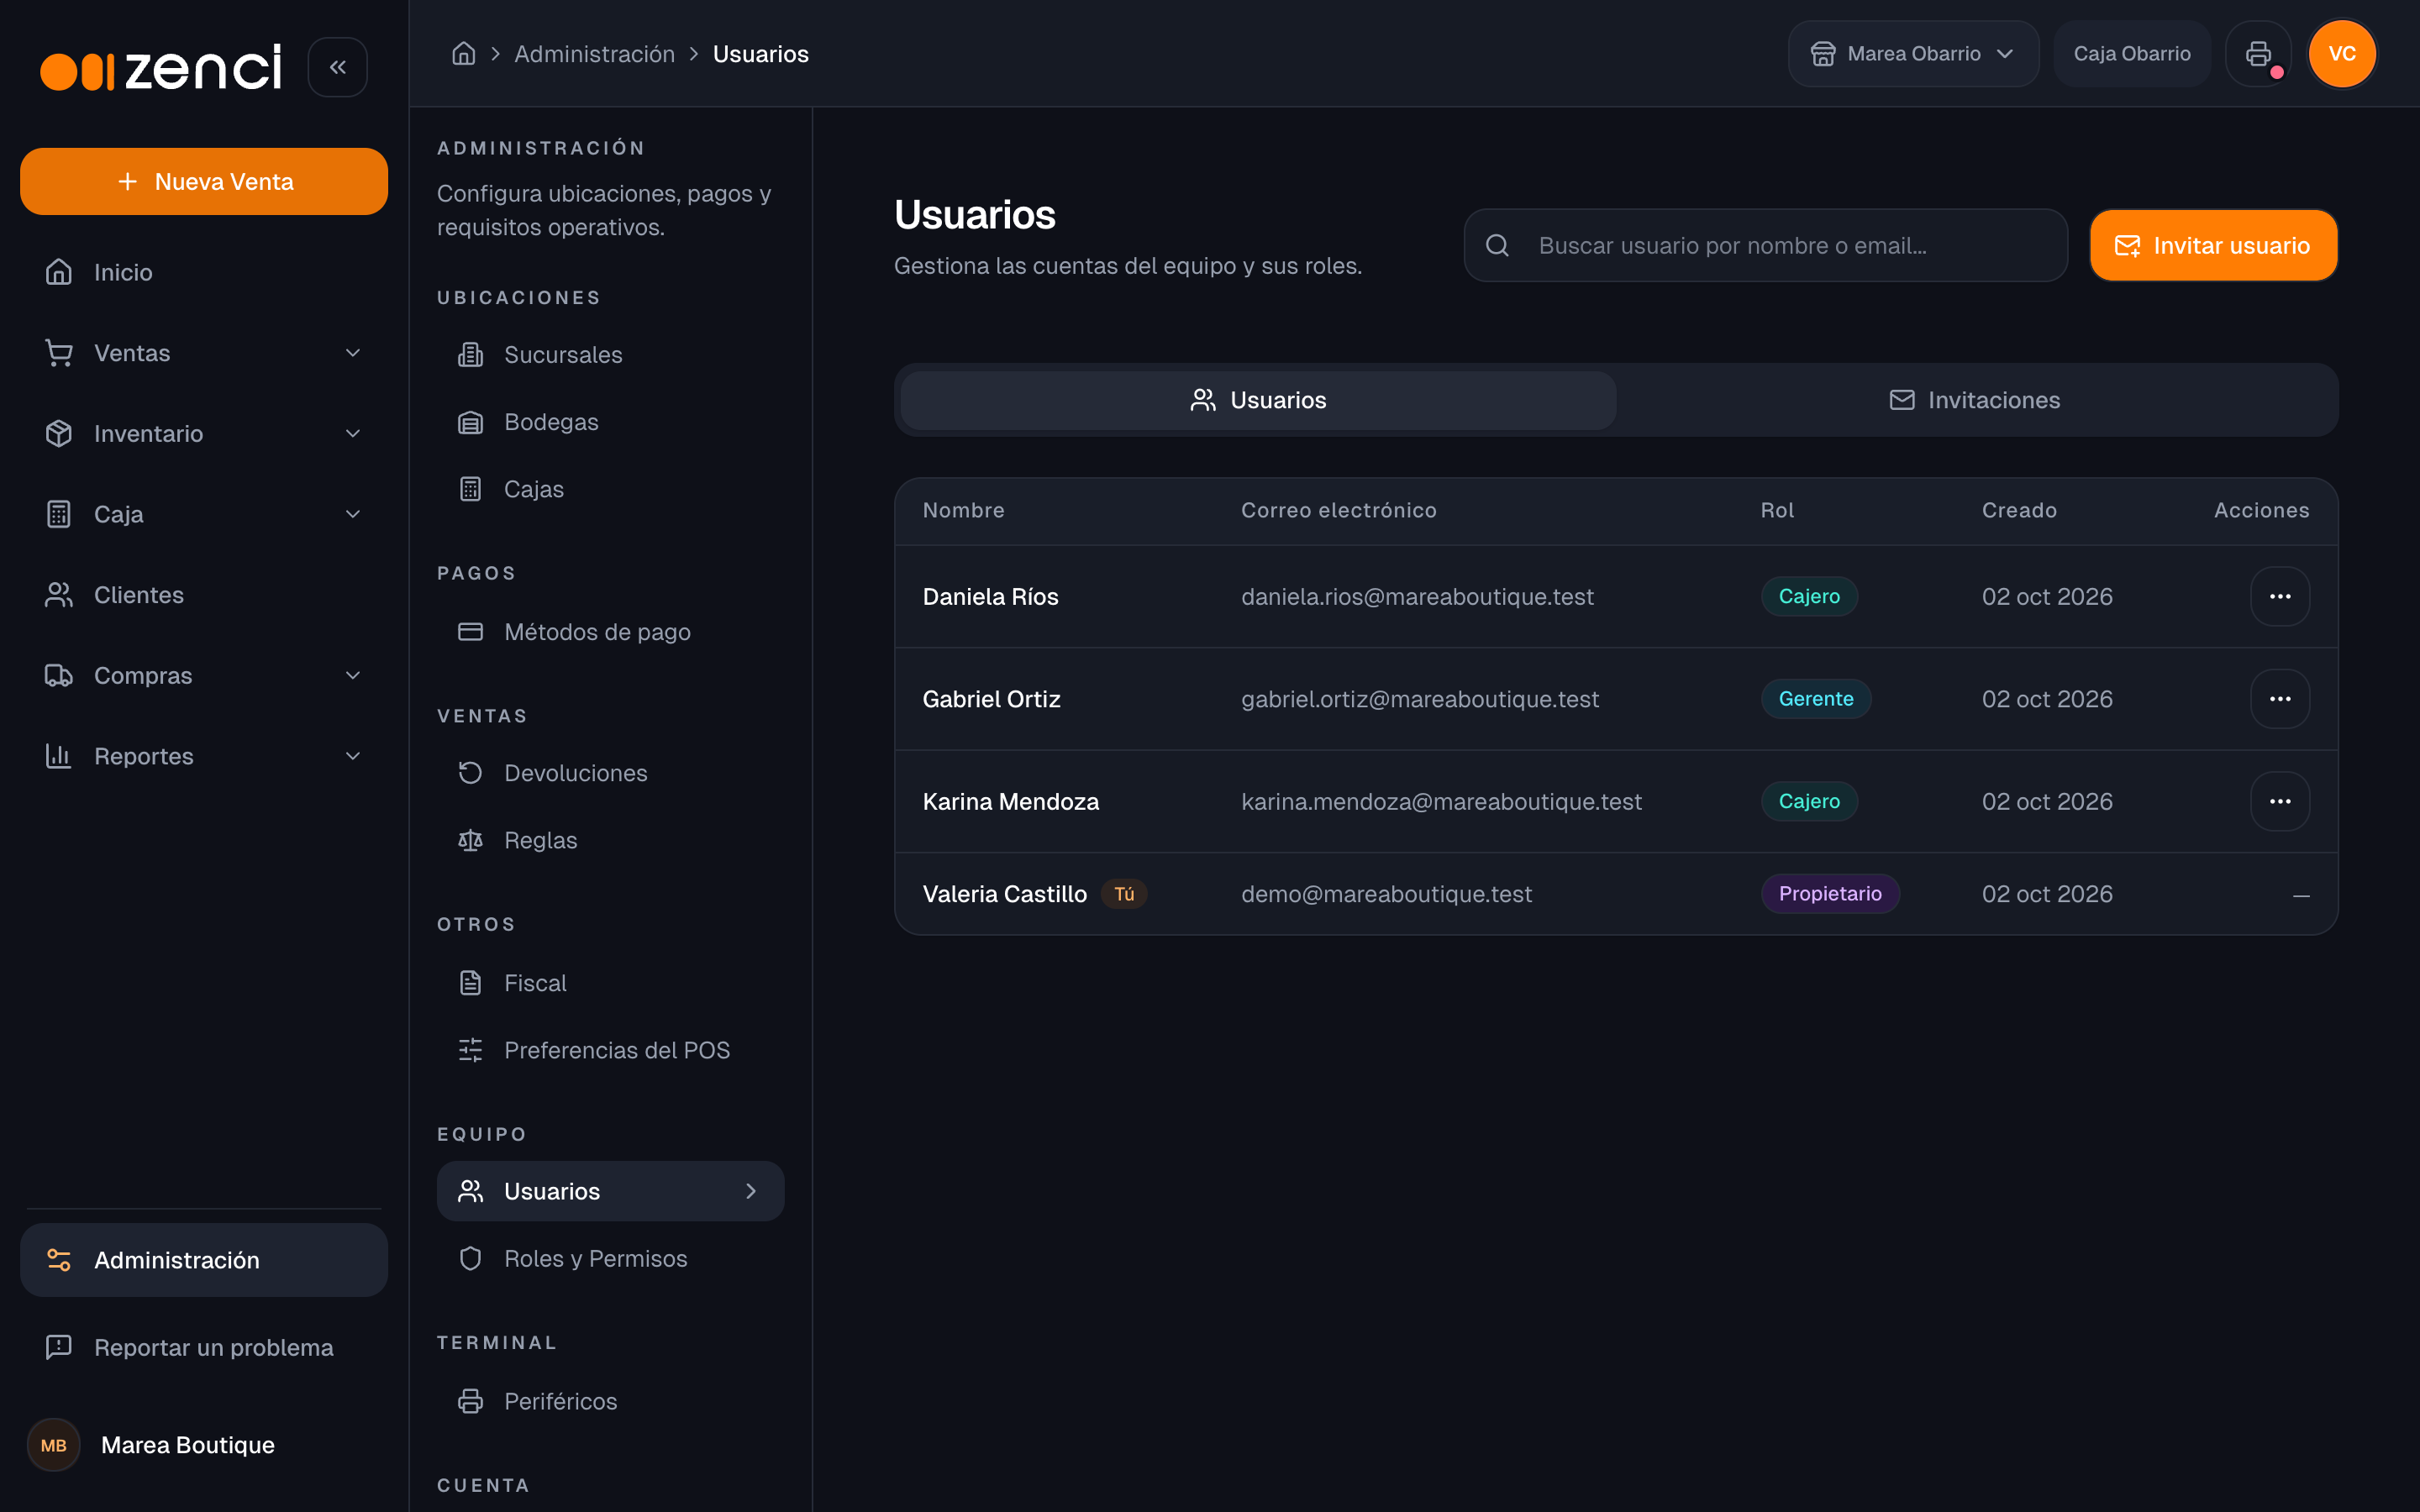Viewport: 2420px width, 1512px height.
Task: Go to Inicio
Action: (x=204, y=272)
